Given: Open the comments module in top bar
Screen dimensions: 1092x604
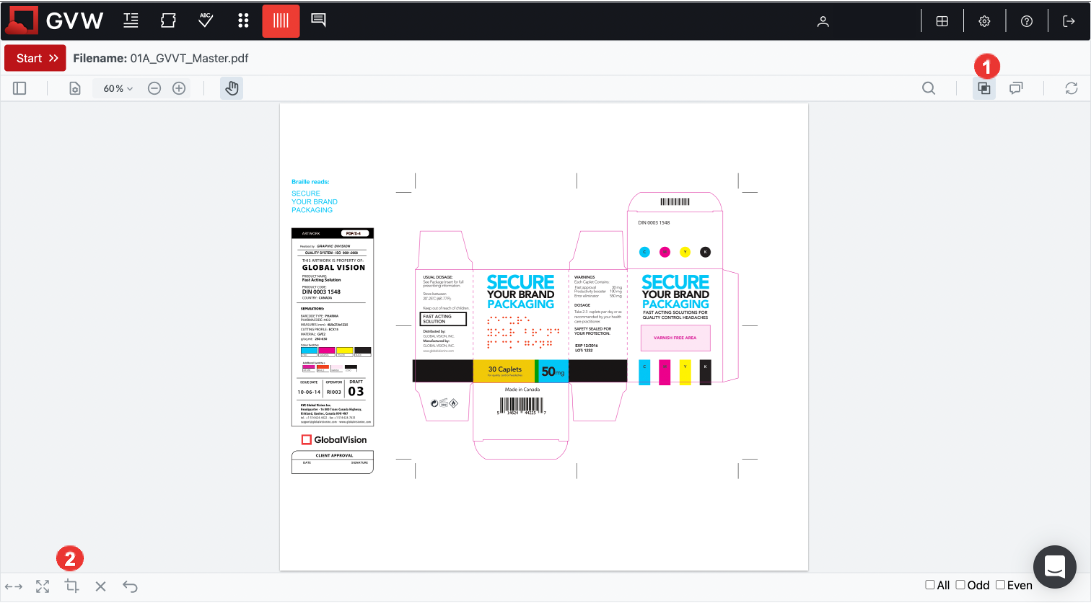Looking at the screenshot, I should (x=318, y=21).
